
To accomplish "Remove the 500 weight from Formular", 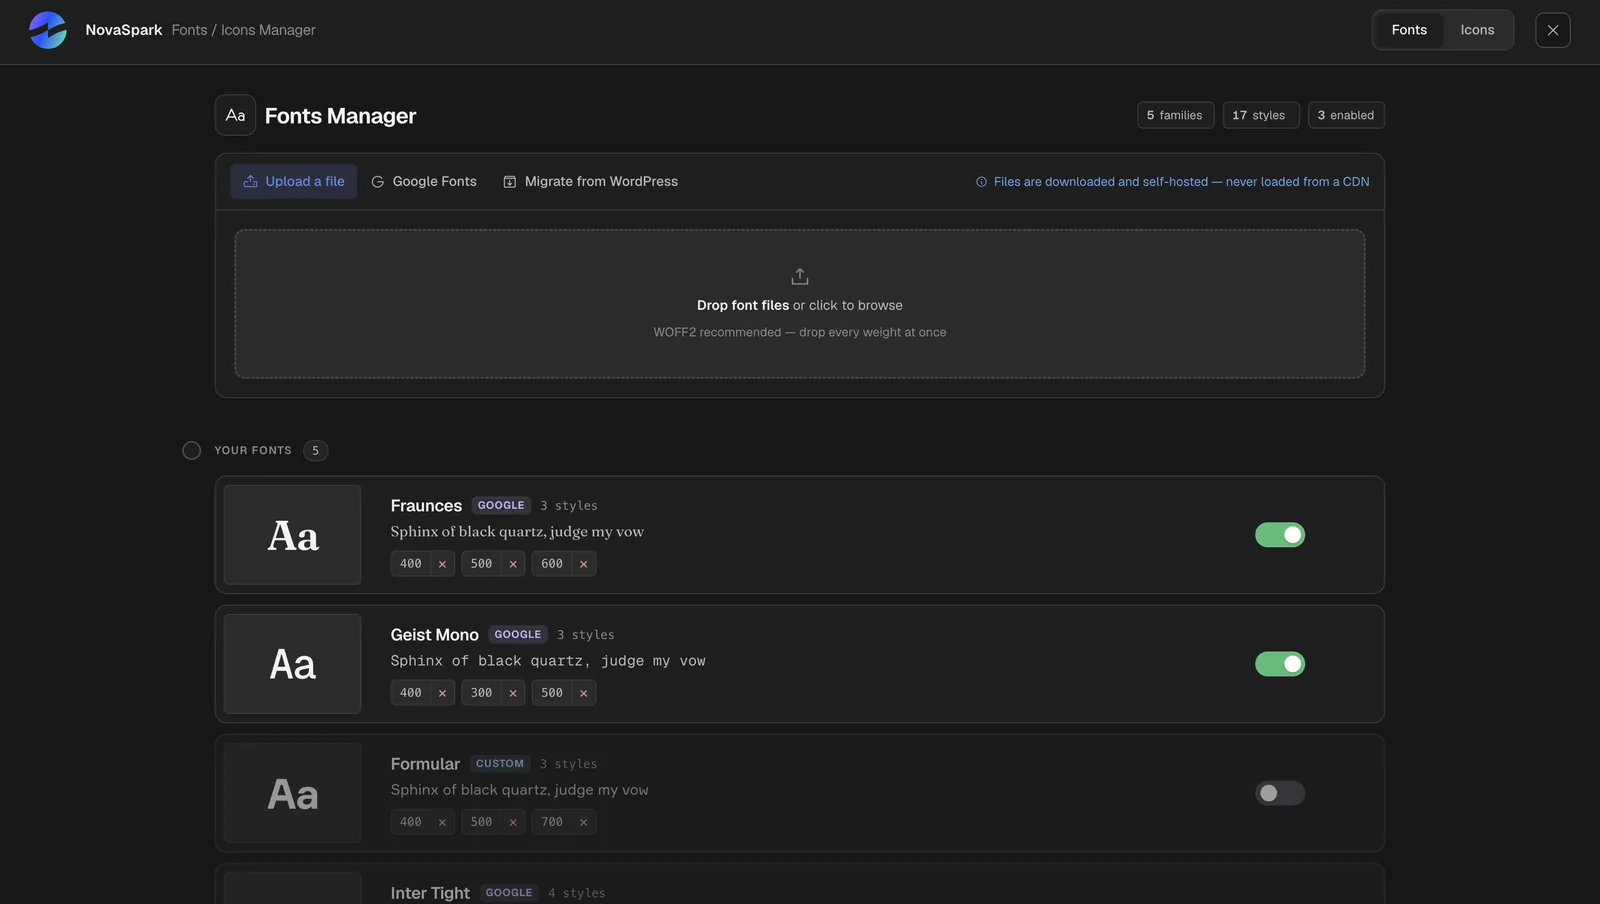I will (513, 822).
